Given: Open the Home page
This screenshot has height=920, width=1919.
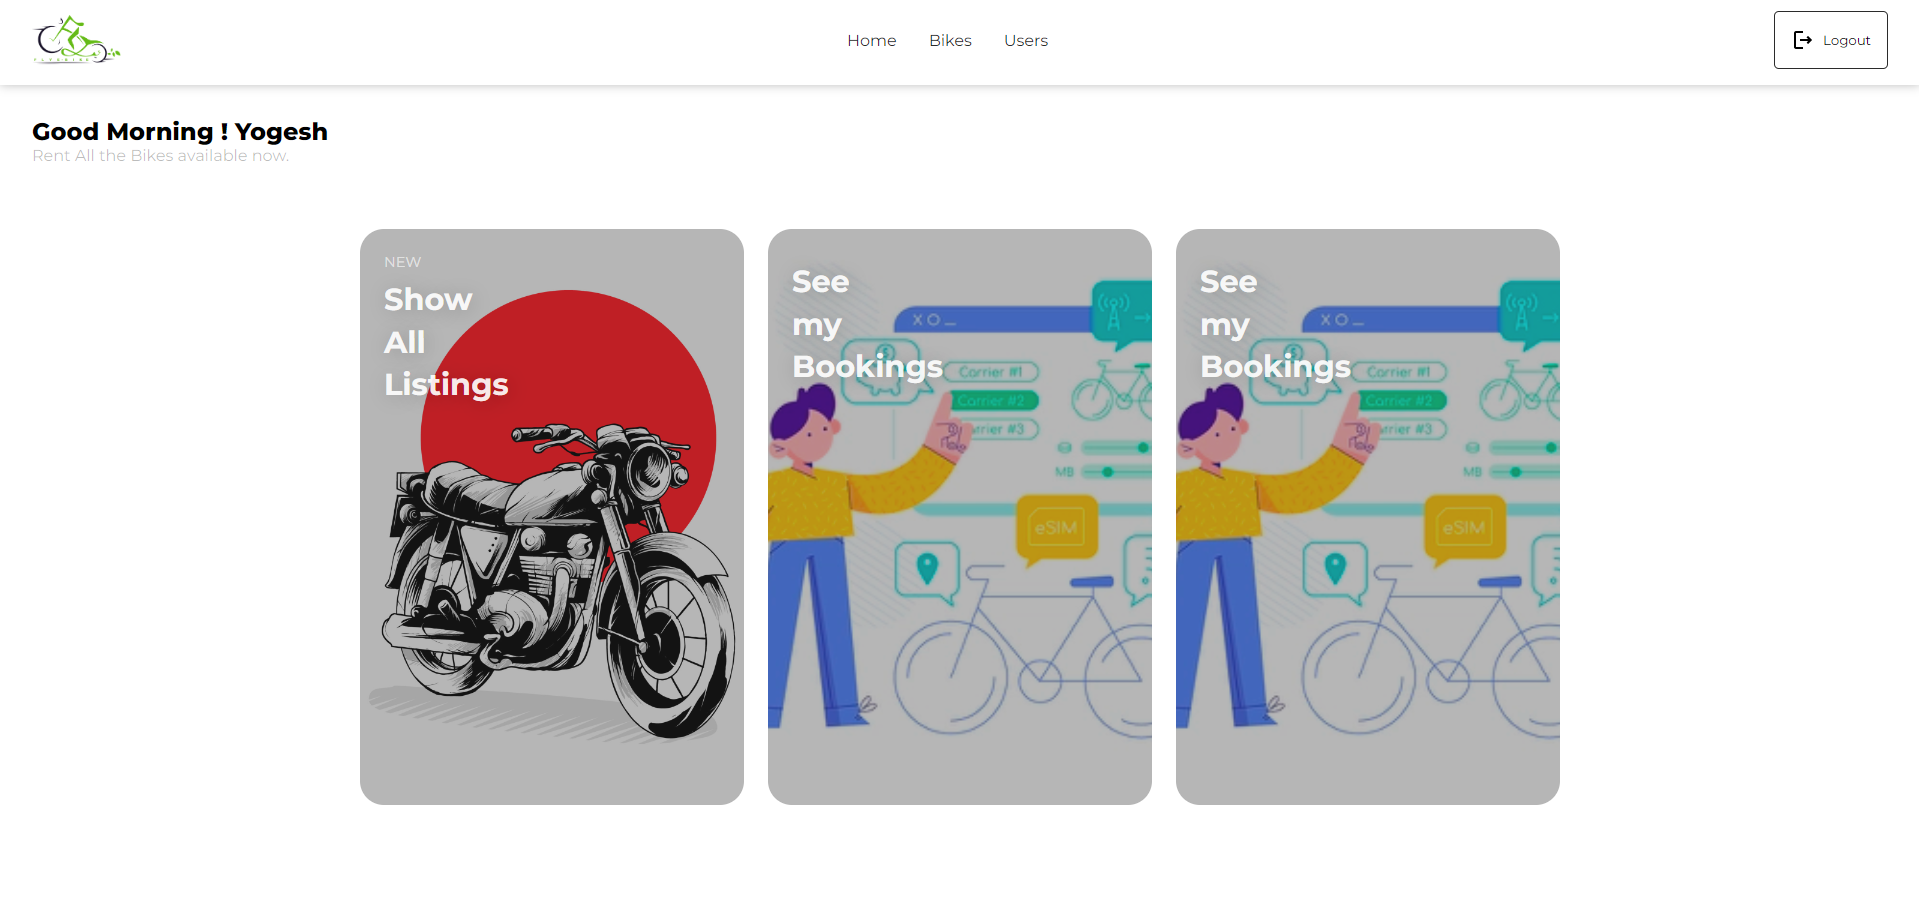Looking at the screenshot, I should point(871,40).
